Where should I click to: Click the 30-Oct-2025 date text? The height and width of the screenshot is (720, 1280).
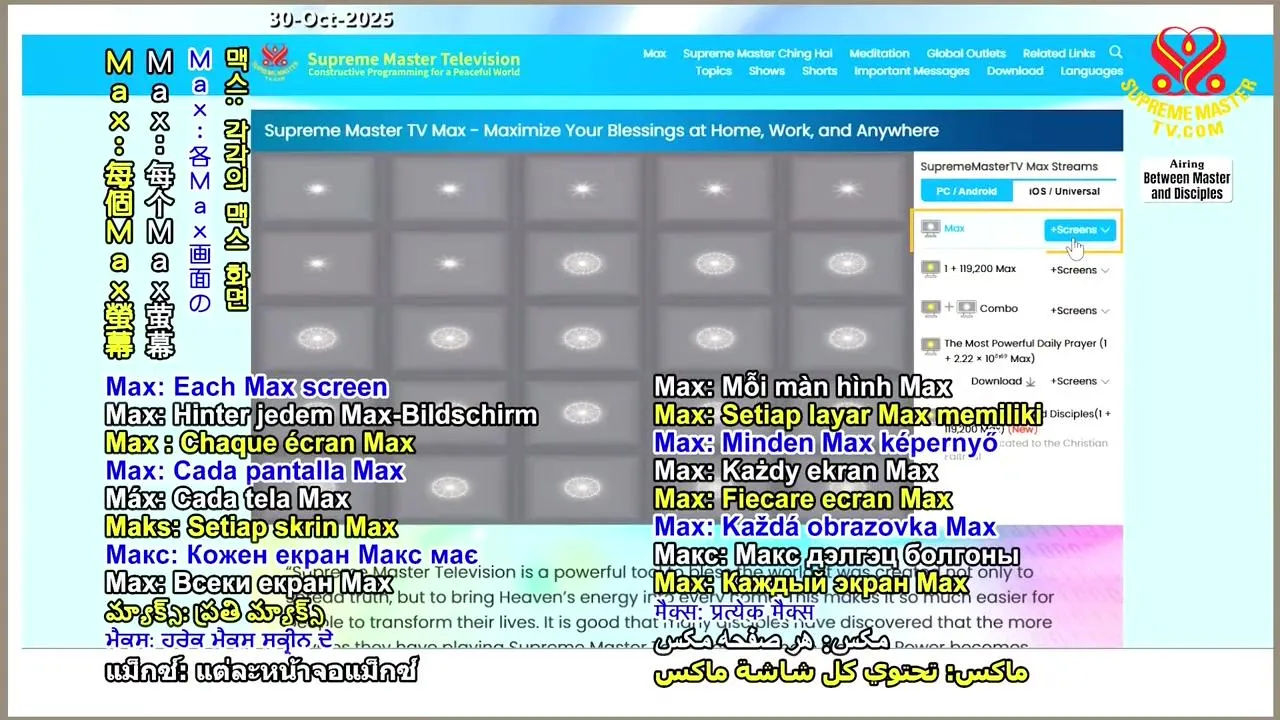(x=330, y=19)
